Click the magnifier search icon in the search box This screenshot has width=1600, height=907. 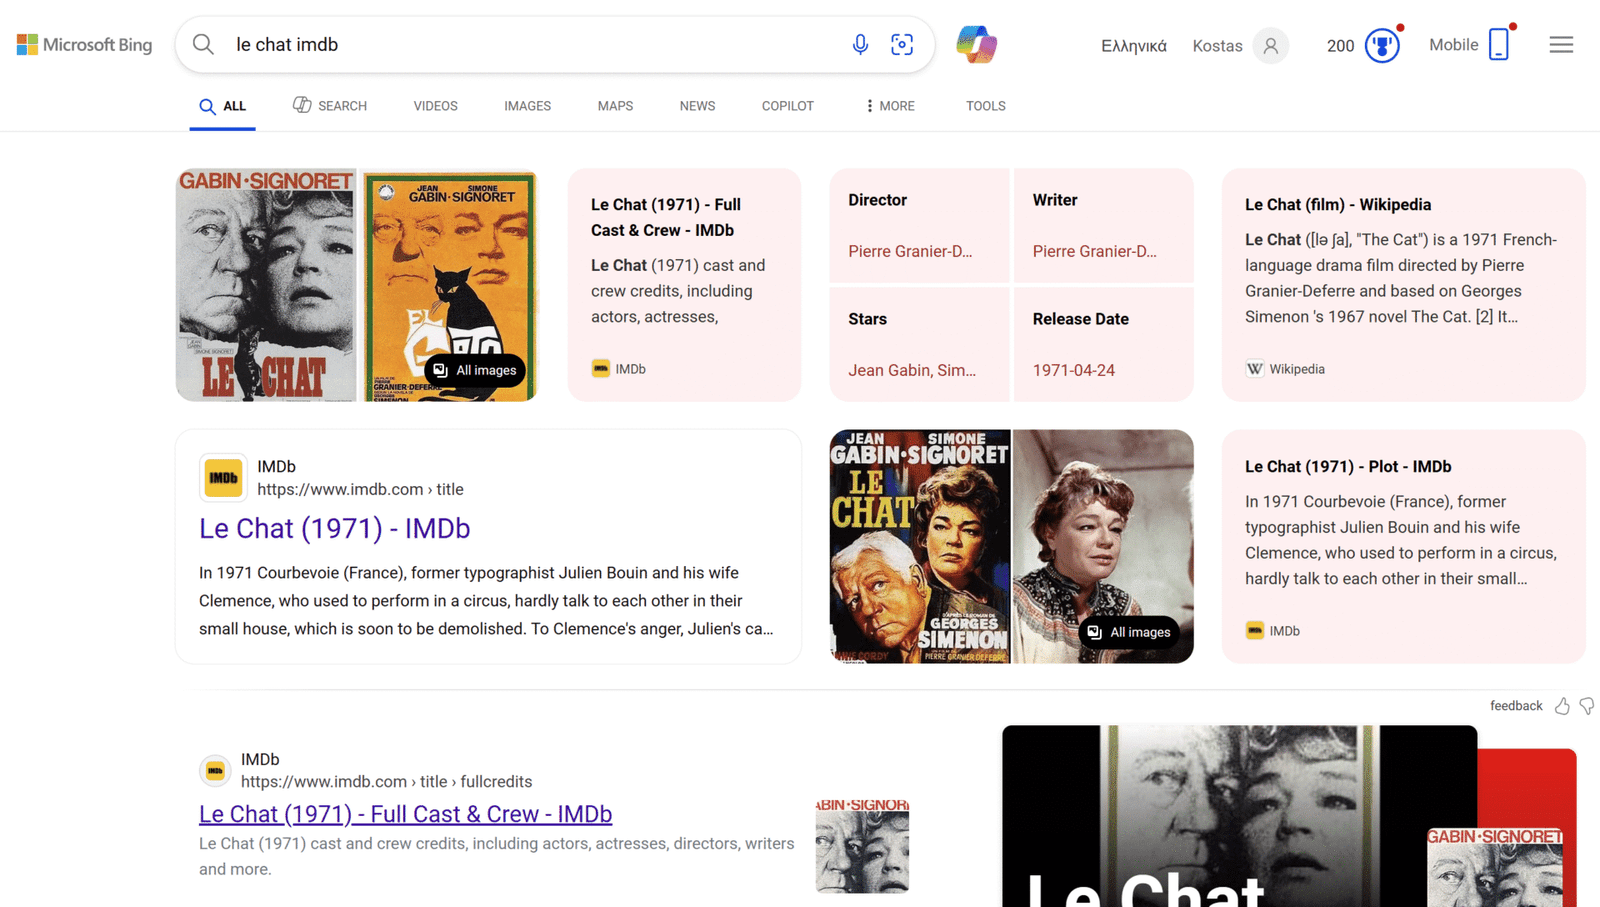[203, 45]
